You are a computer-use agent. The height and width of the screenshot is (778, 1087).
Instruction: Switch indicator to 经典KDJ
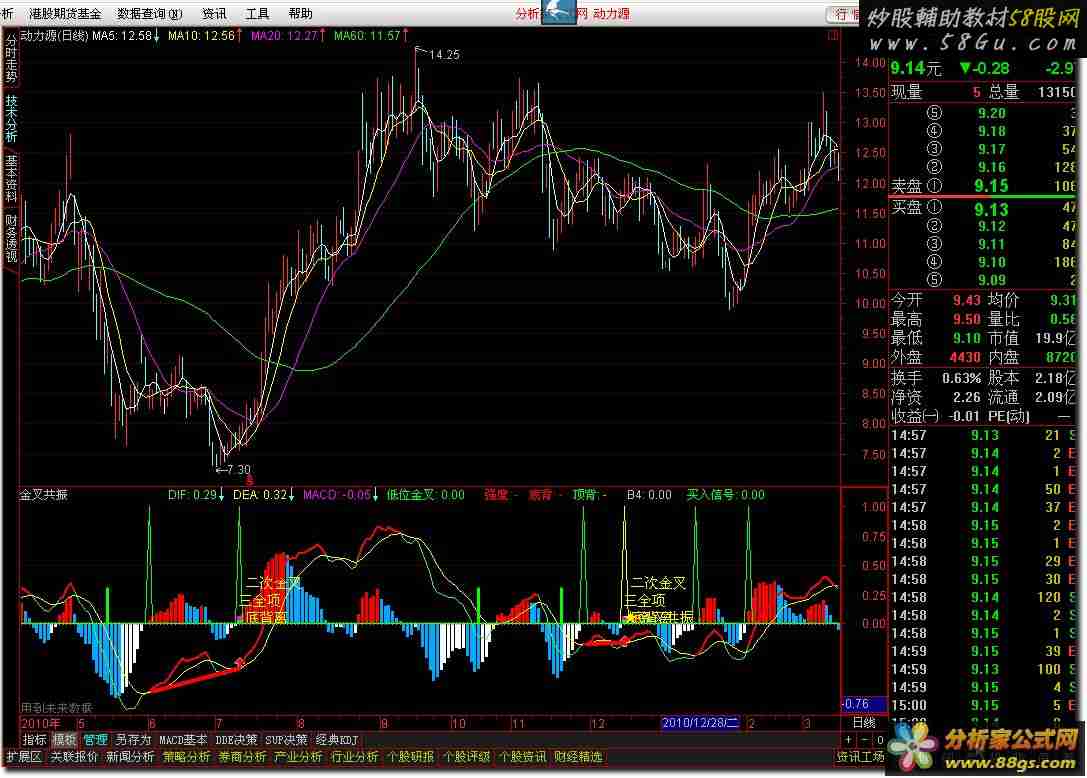pyautogui.click(x=337, y=740)
